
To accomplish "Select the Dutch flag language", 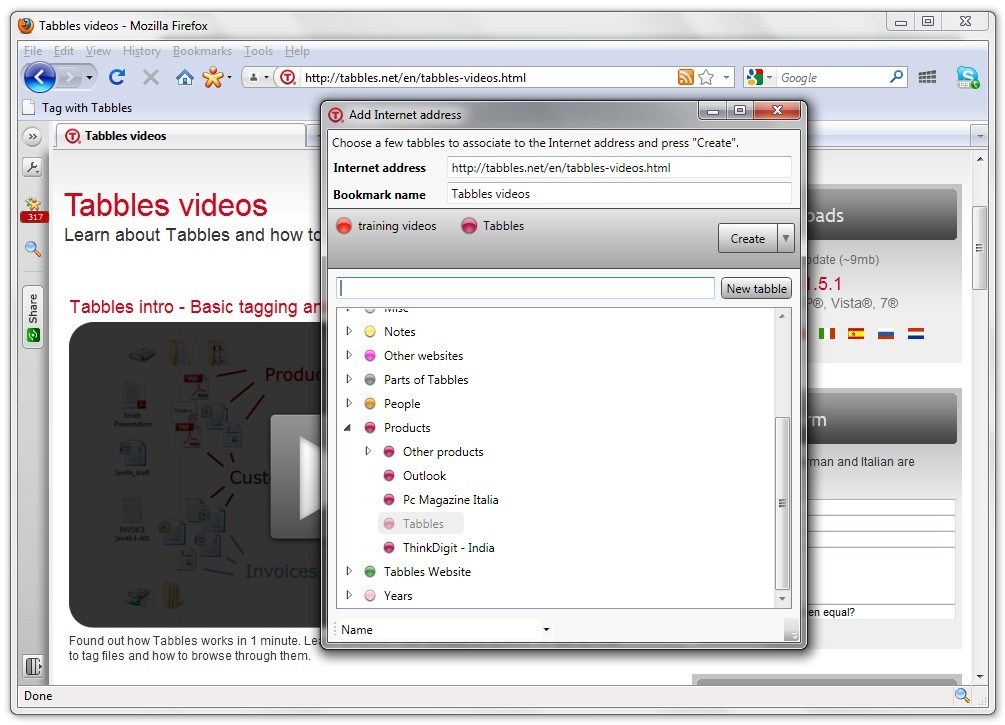I will coord(916,333).
